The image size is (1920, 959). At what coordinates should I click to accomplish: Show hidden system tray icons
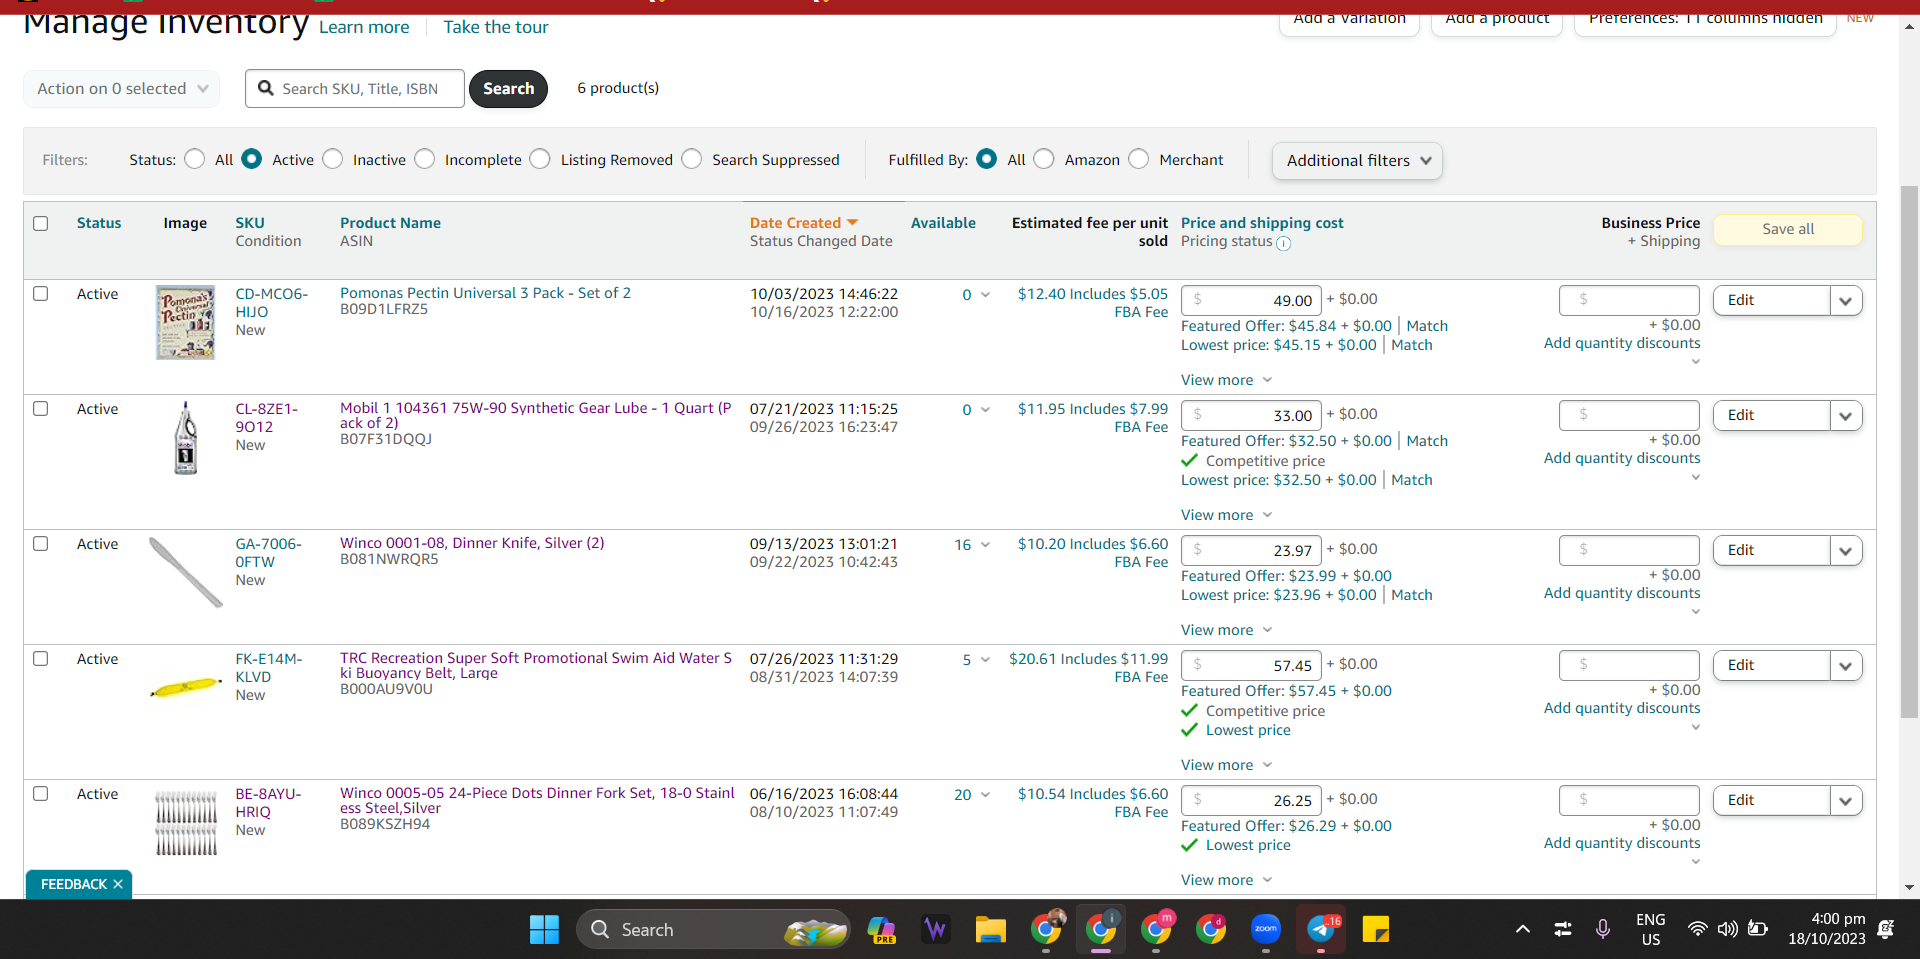click(x=1522, y=929)
